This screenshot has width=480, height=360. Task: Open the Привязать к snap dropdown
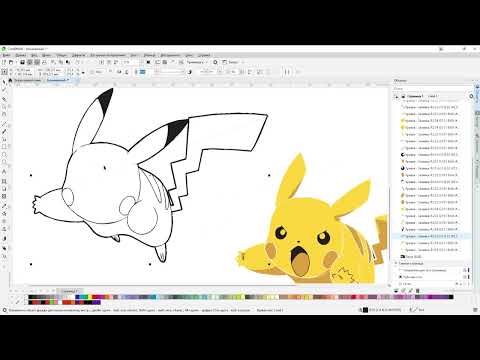[x=196, y=62]
